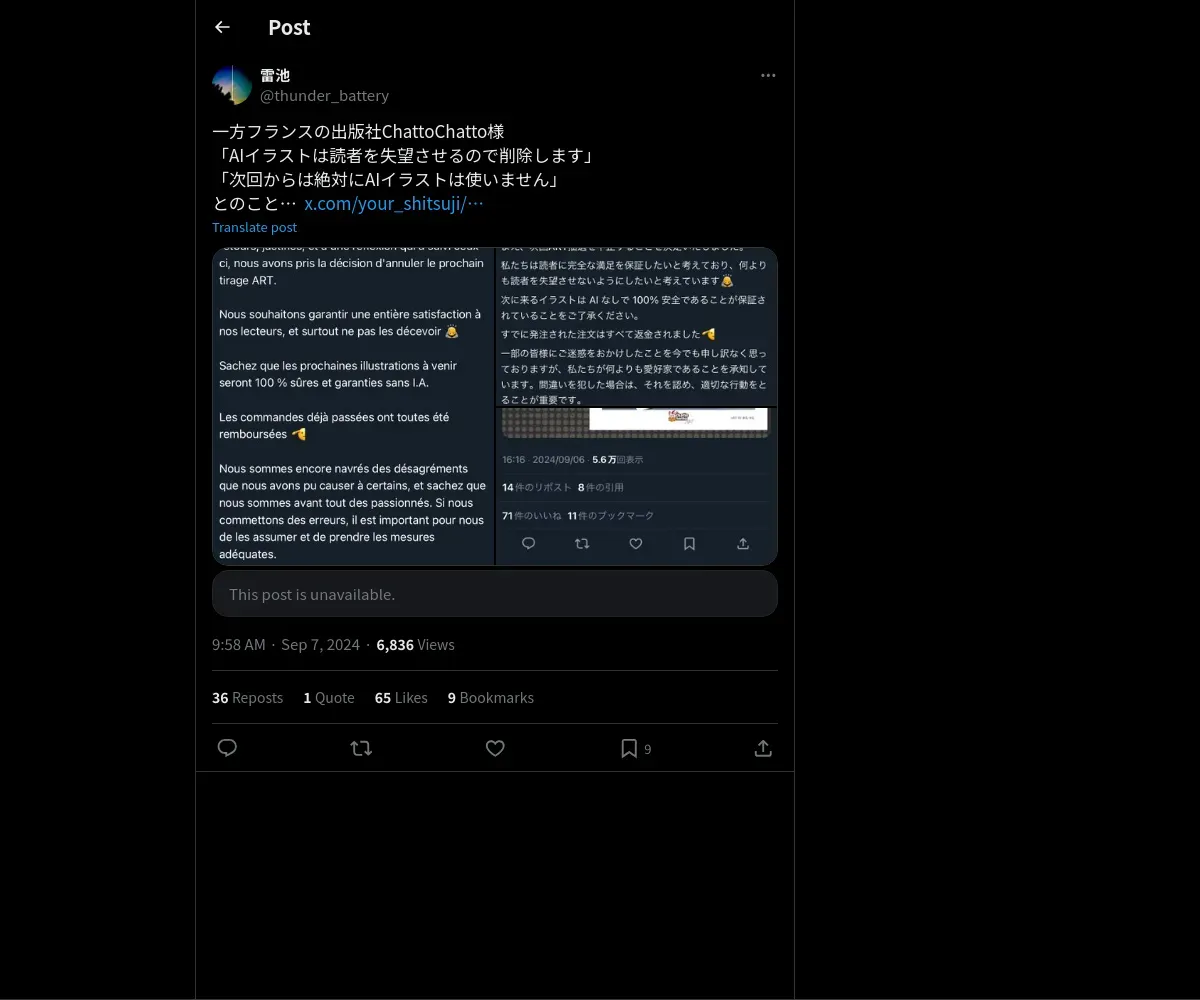Click the reply speech bubble icon
The height and width of the screenshot is (1000, 1200).
pyautogui.click(x=227, y=748)
